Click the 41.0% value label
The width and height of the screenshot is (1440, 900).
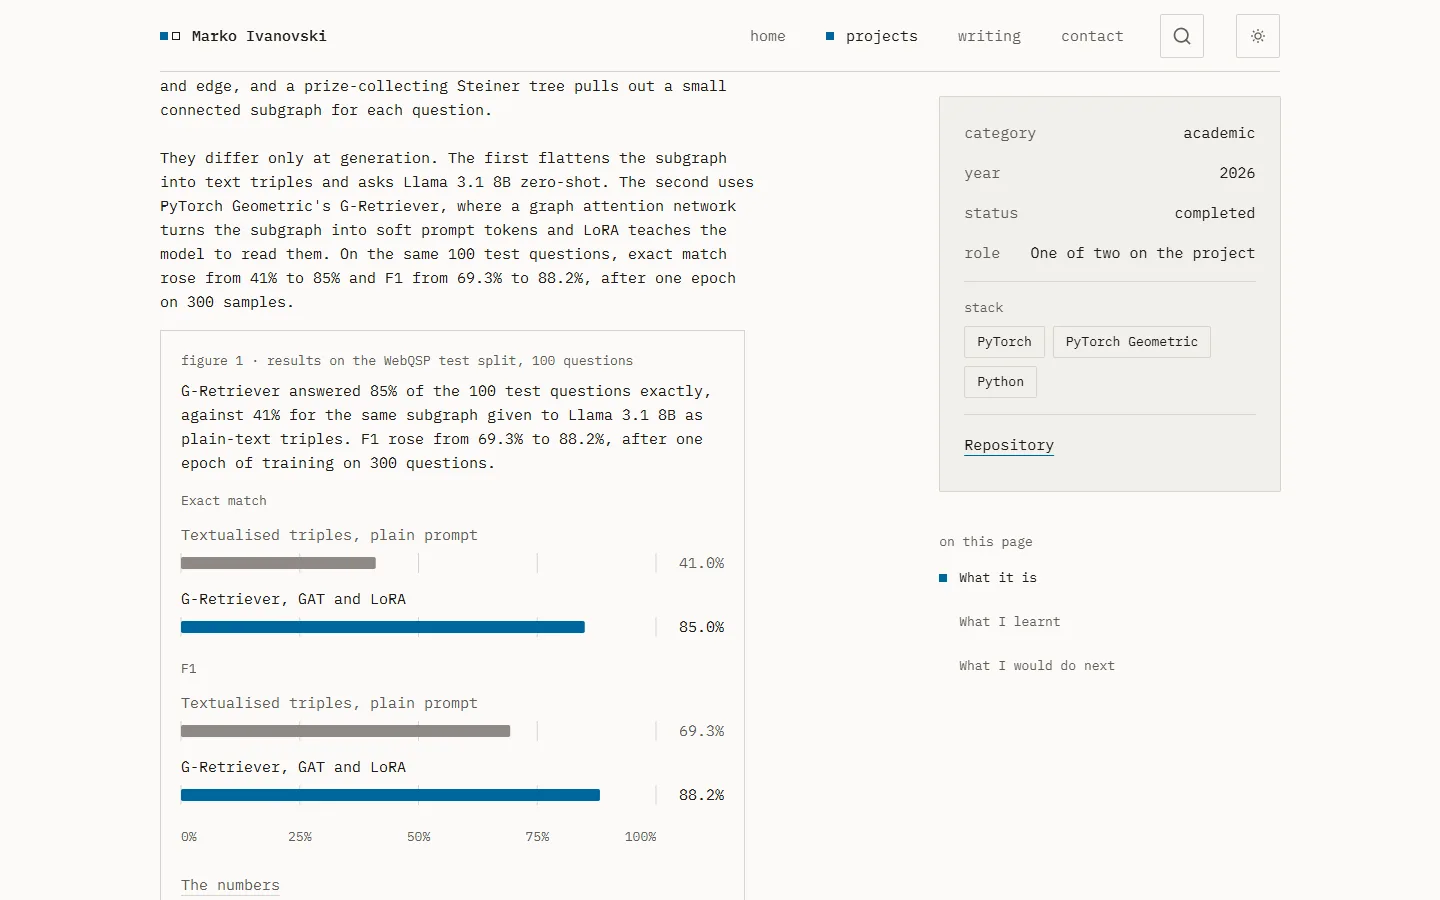[x=701, y=563]
